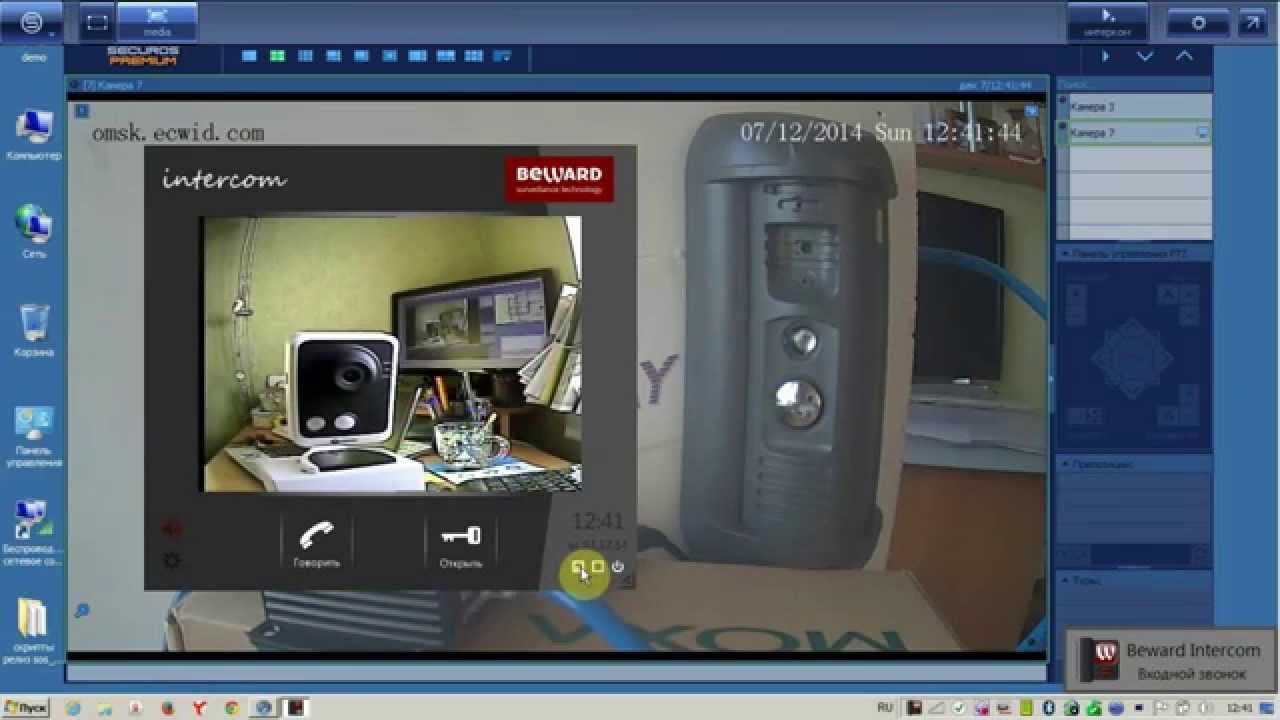The image size is (1280, 720).
Task: Click the maximize square icon in intercom
Action: pyautogui.click(x=598, y=567)
